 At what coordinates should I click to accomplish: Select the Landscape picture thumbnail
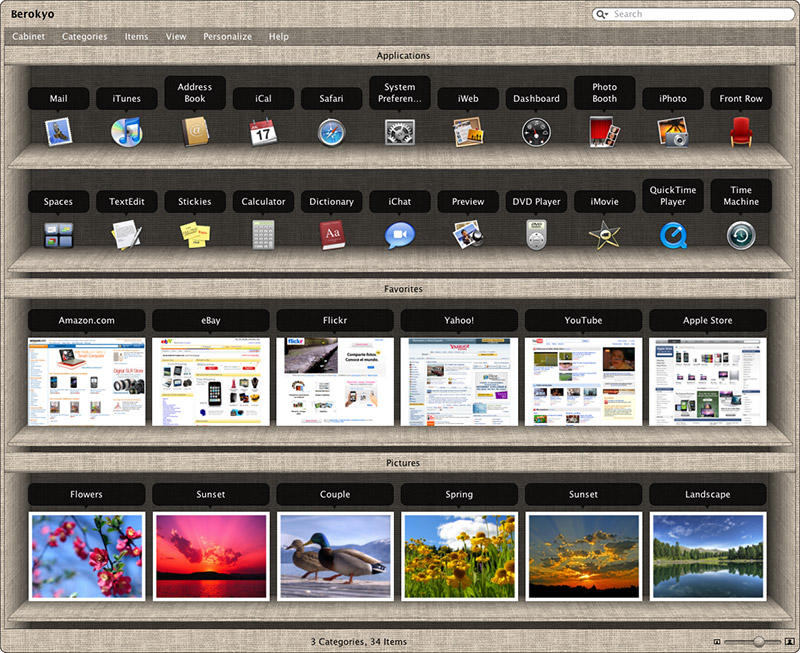click(x=708, y=557)
